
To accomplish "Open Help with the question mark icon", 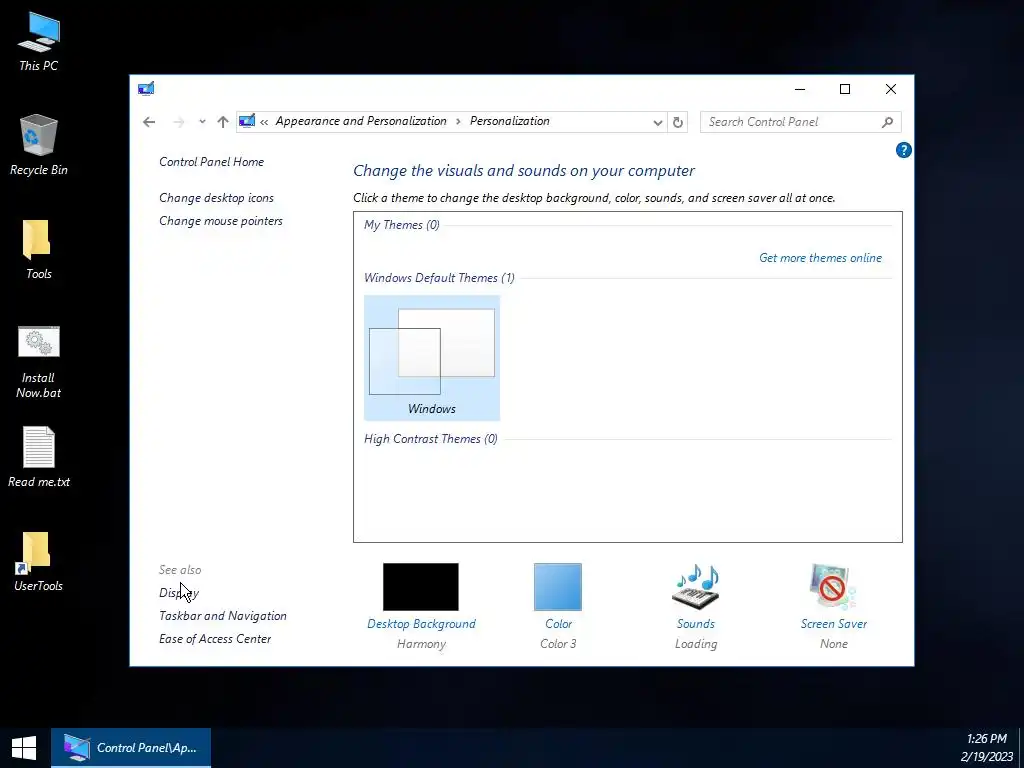I will [903, 150].
